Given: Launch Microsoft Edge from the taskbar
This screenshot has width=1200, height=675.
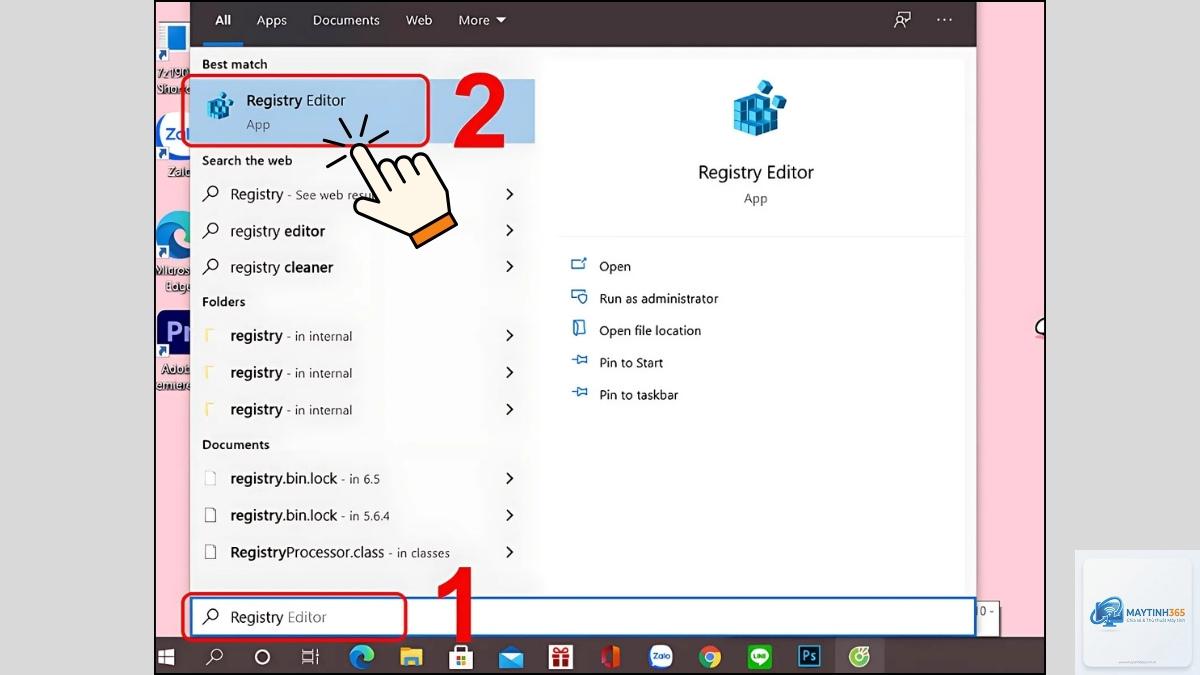Looking at the screenshot, I should point(361,657).
